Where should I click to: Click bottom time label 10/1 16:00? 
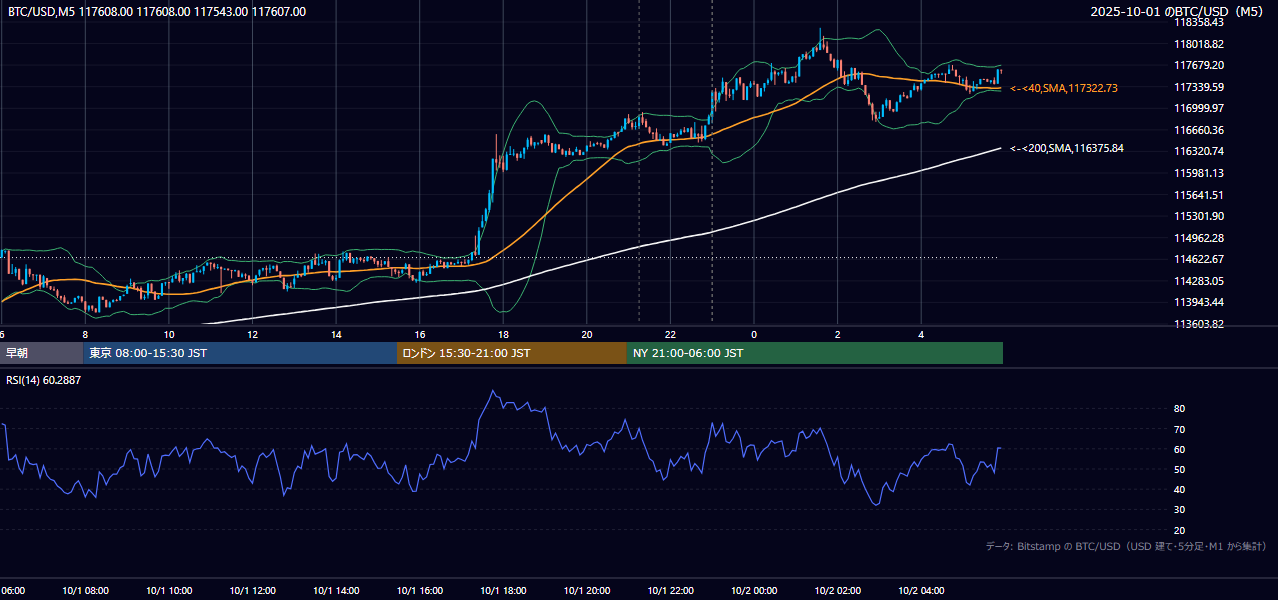(x=420, y=591)
